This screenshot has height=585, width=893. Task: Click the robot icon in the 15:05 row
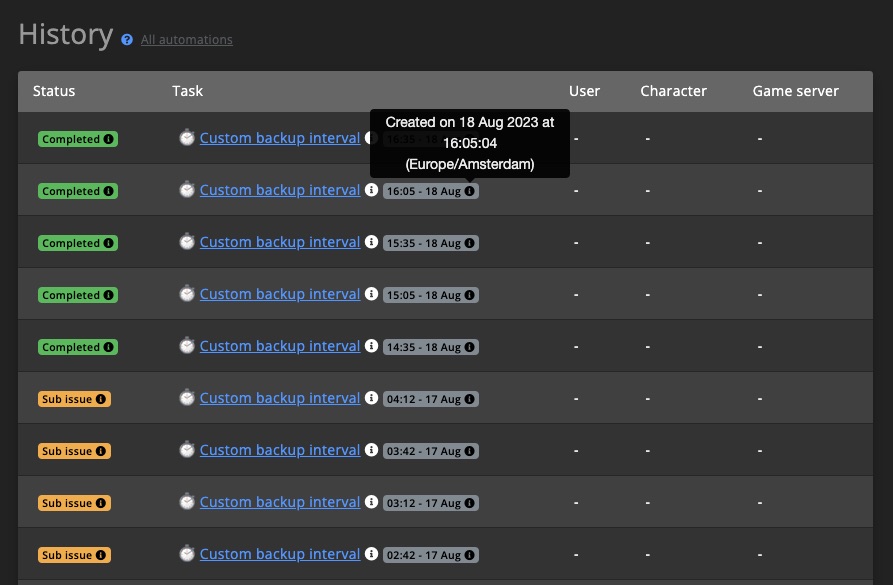click(x=187, y=294)
